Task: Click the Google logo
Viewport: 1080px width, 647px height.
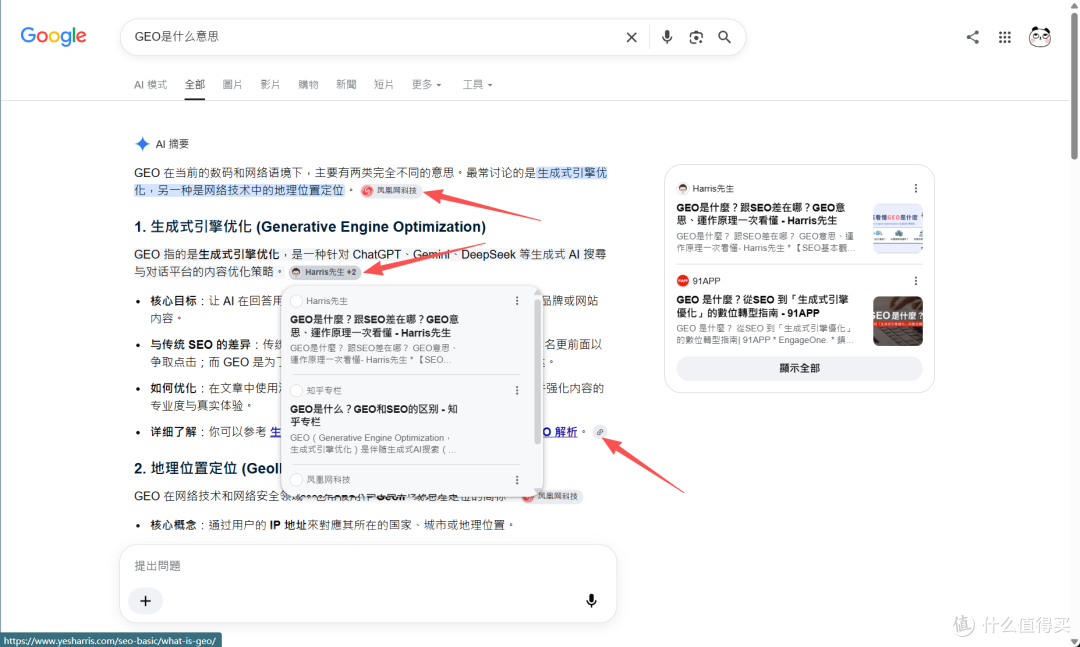Action: [54, 37]
